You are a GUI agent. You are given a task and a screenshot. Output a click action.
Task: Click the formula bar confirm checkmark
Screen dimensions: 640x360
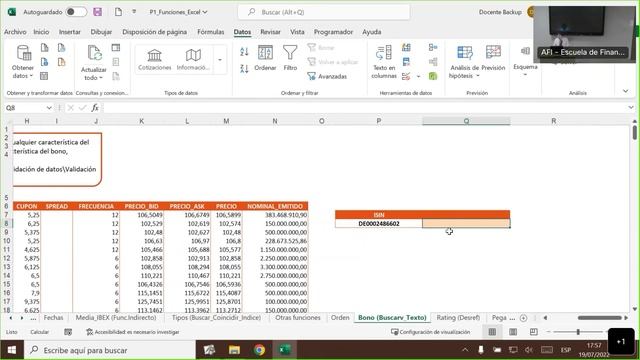[83, 108]
